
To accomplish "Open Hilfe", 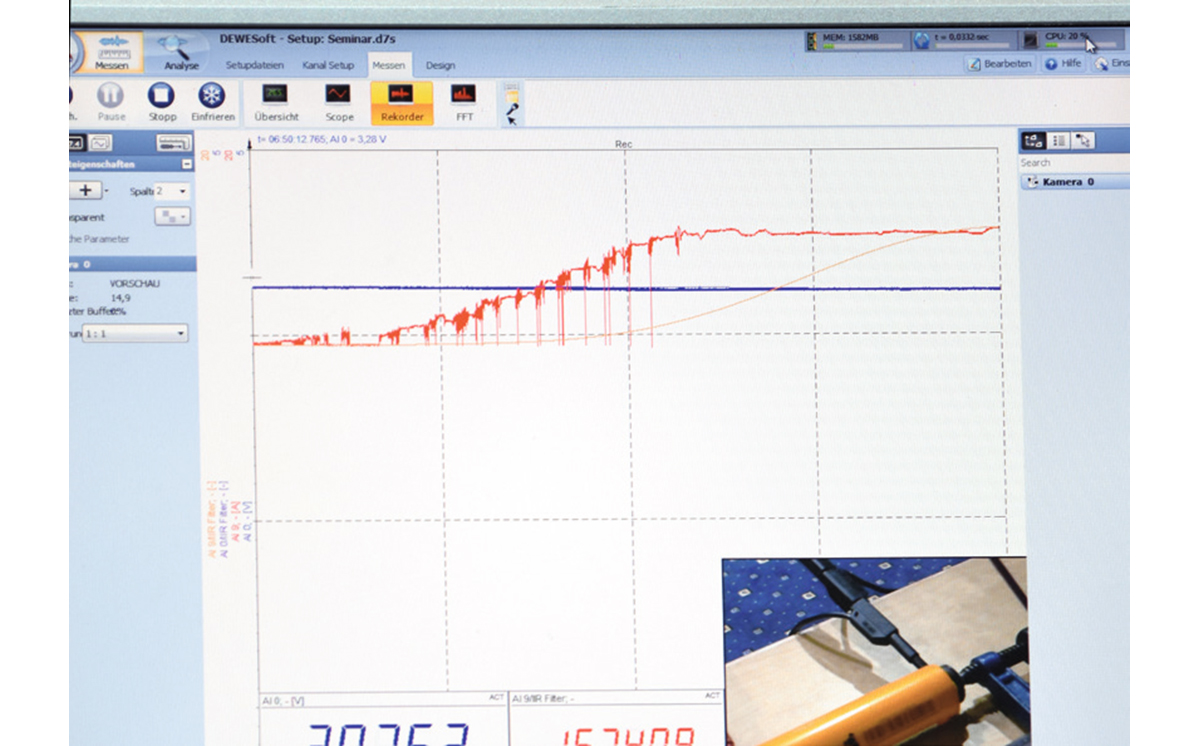I will (1064, 63).
